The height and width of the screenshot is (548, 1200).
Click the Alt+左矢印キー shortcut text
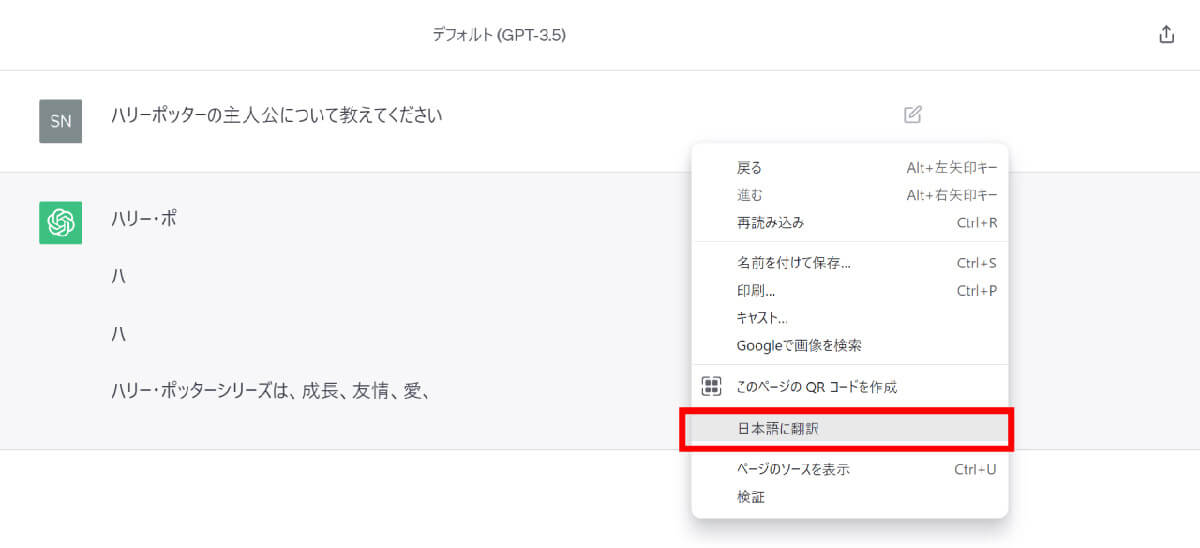(952, 168)
